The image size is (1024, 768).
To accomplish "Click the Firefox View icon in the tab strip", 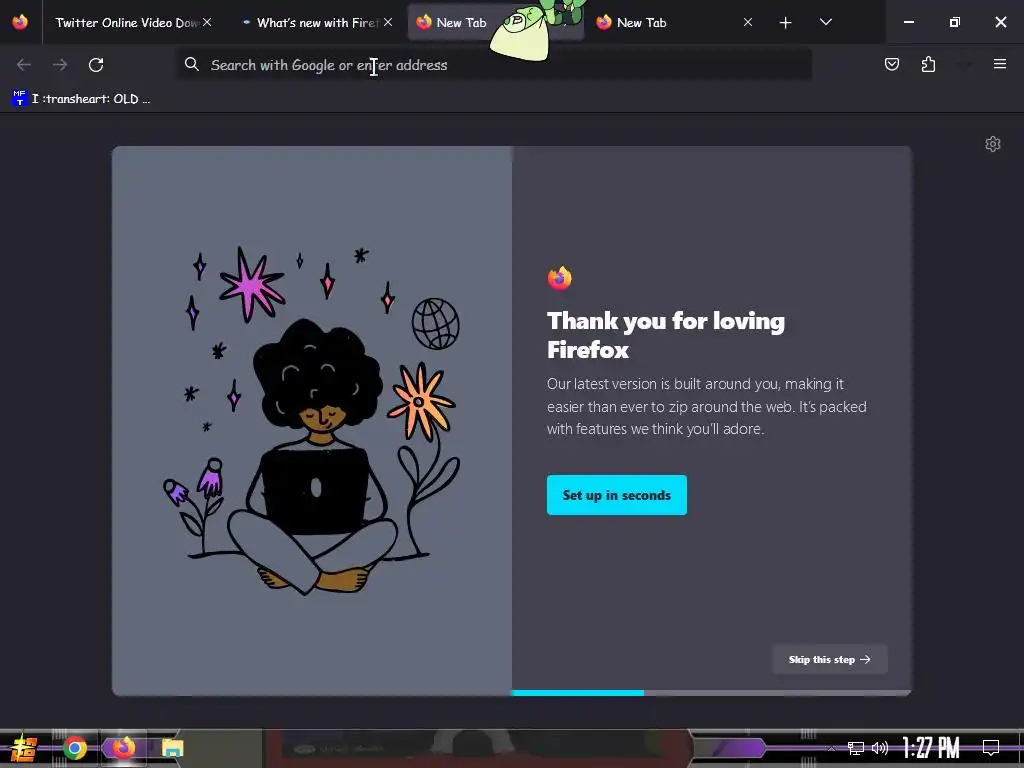I will click(x=20, y=22).
